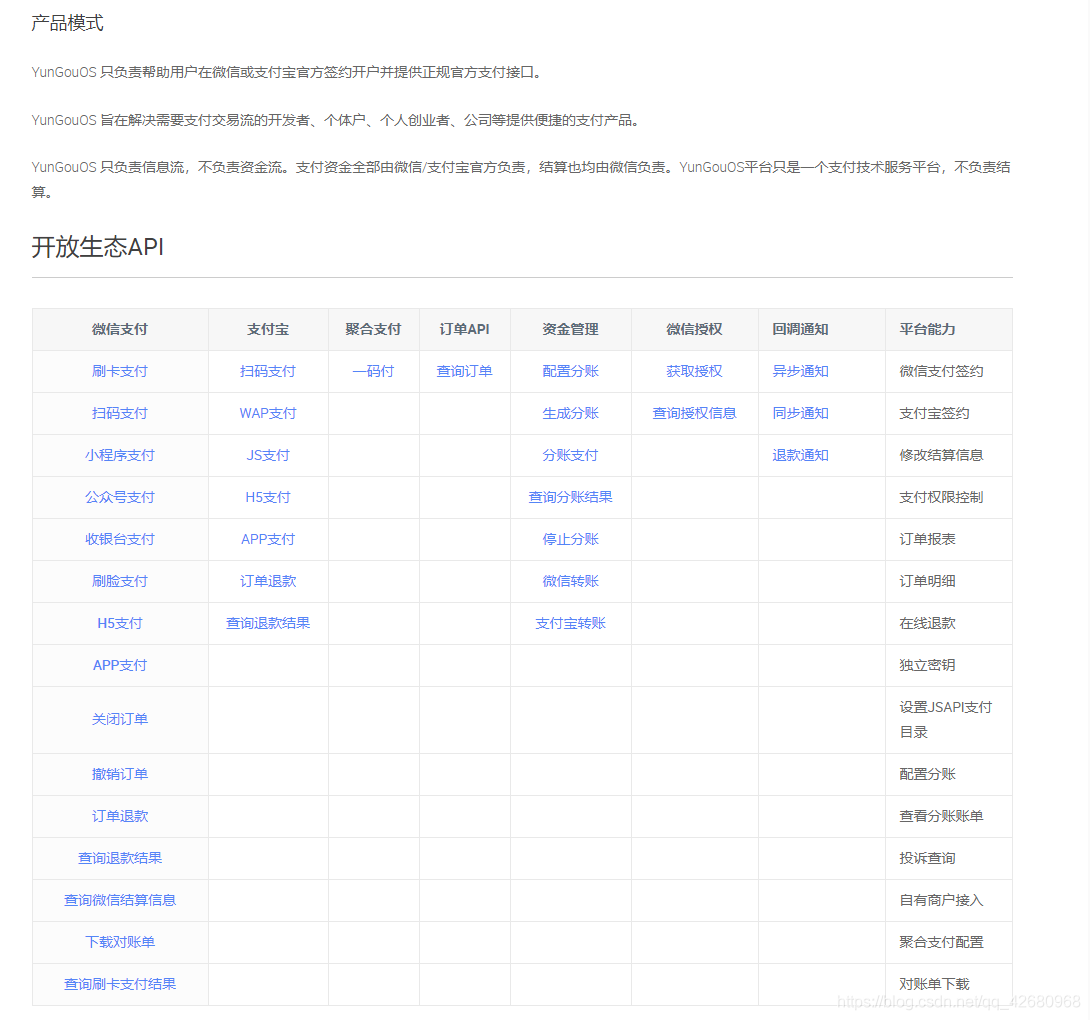Click the 支付宝 column header
The image size is (1090, 1020).
coord(268,330)
